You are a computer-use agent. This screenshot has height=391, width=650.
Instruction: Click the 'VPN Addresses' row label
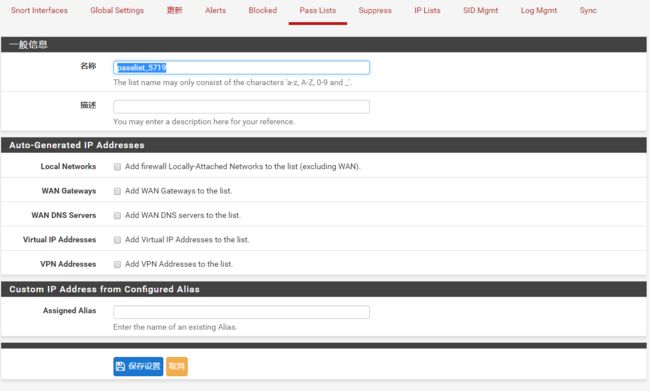(68, 264)
